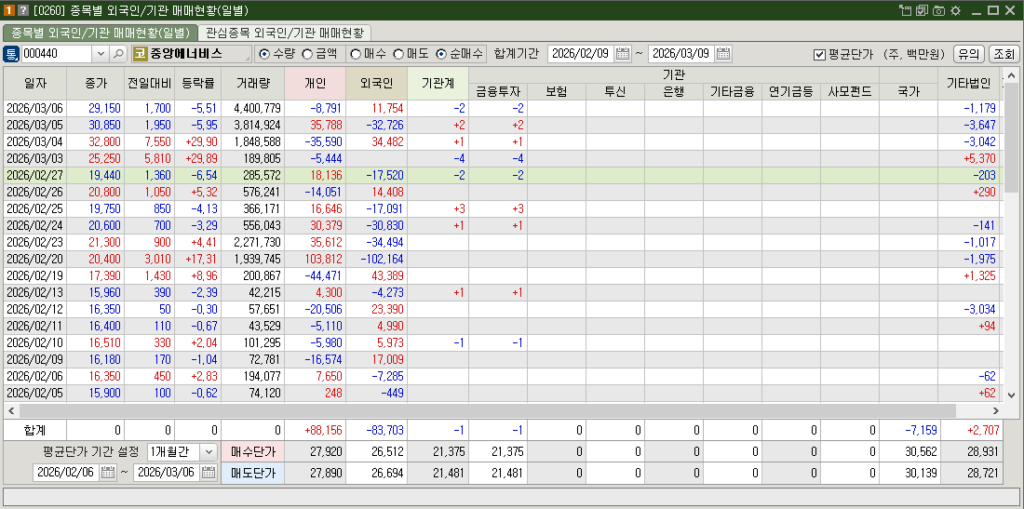Click the horizontal scrollbar under the table
Viewport: 1024px width, 509px height.
(500, 410)
